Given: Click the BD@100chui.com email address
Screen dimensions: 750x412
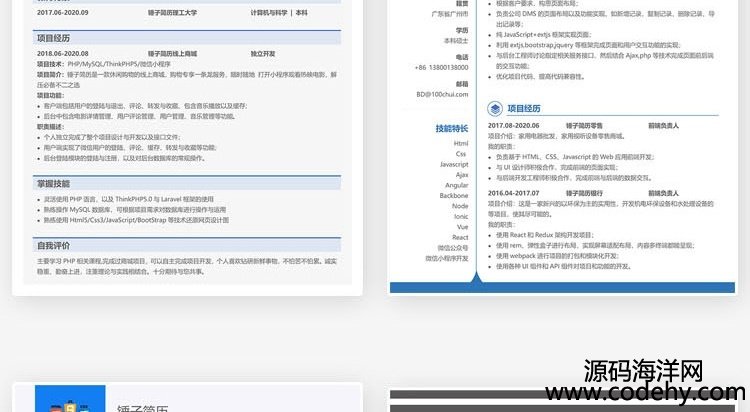Looking at the screenshot, I should (x=442, y=95).
